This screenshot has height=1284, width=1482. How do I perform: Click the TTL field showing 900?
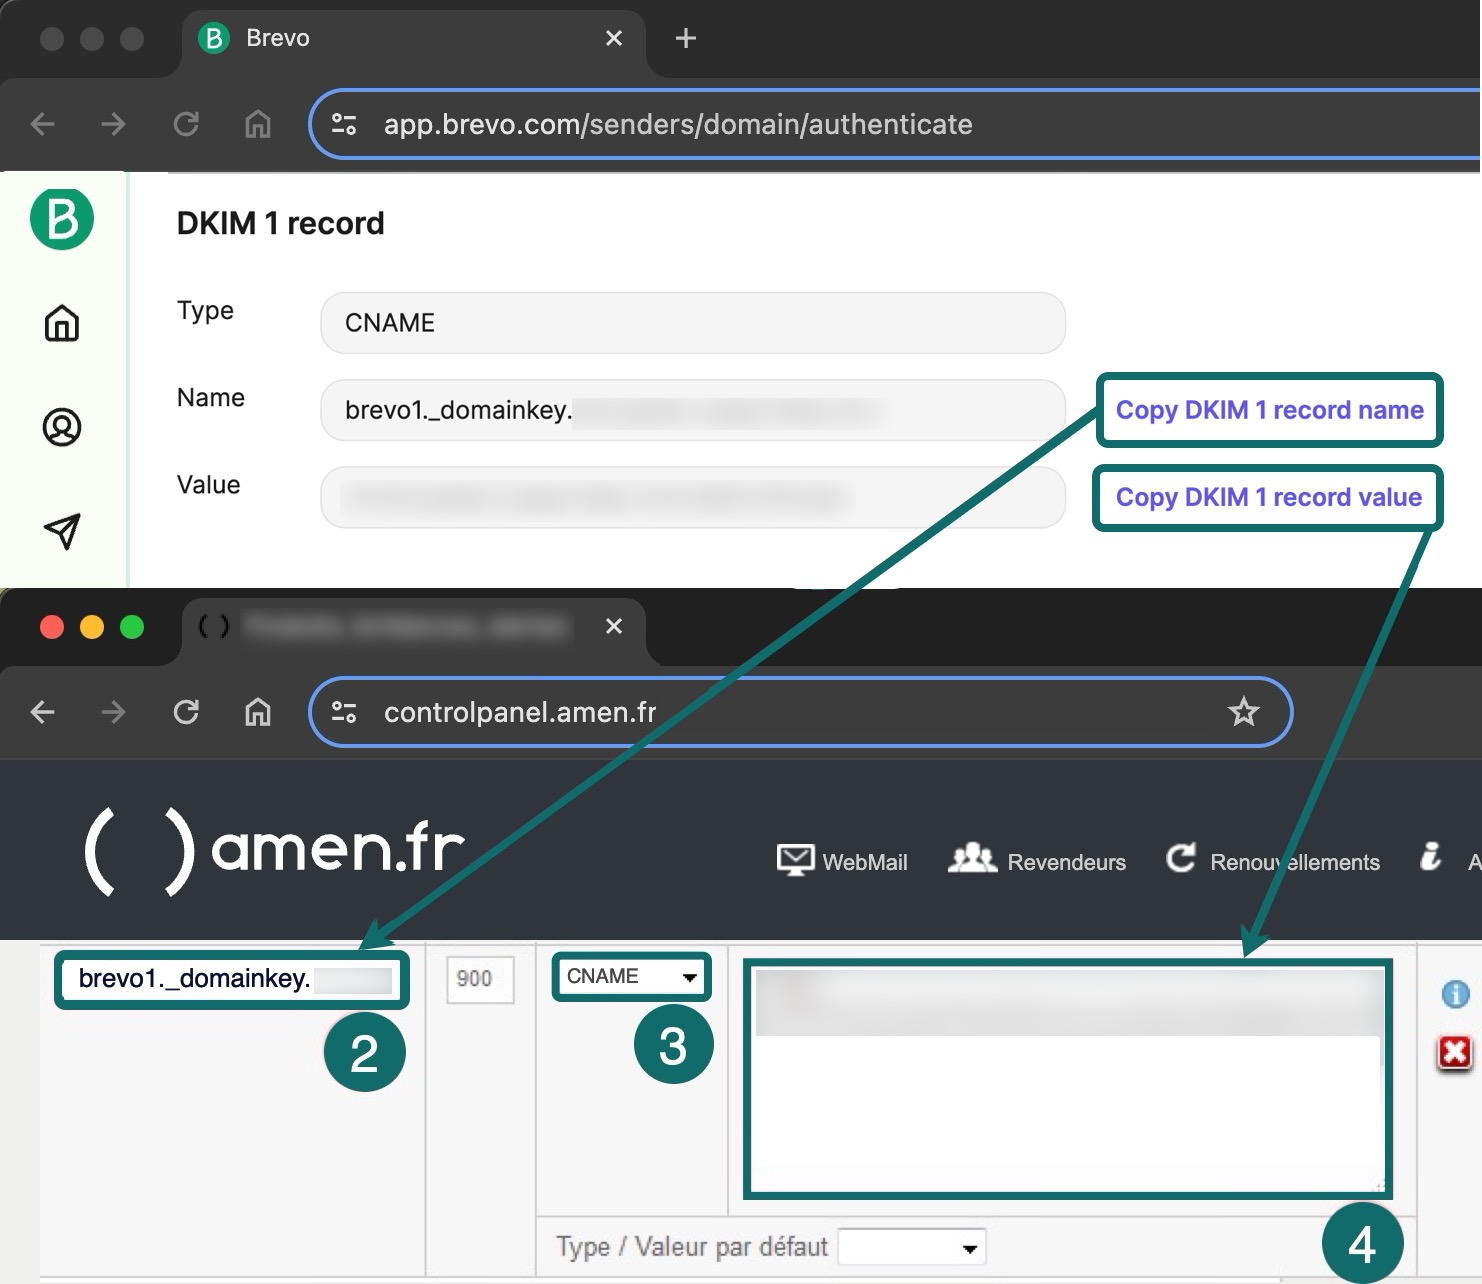(480, 979)
